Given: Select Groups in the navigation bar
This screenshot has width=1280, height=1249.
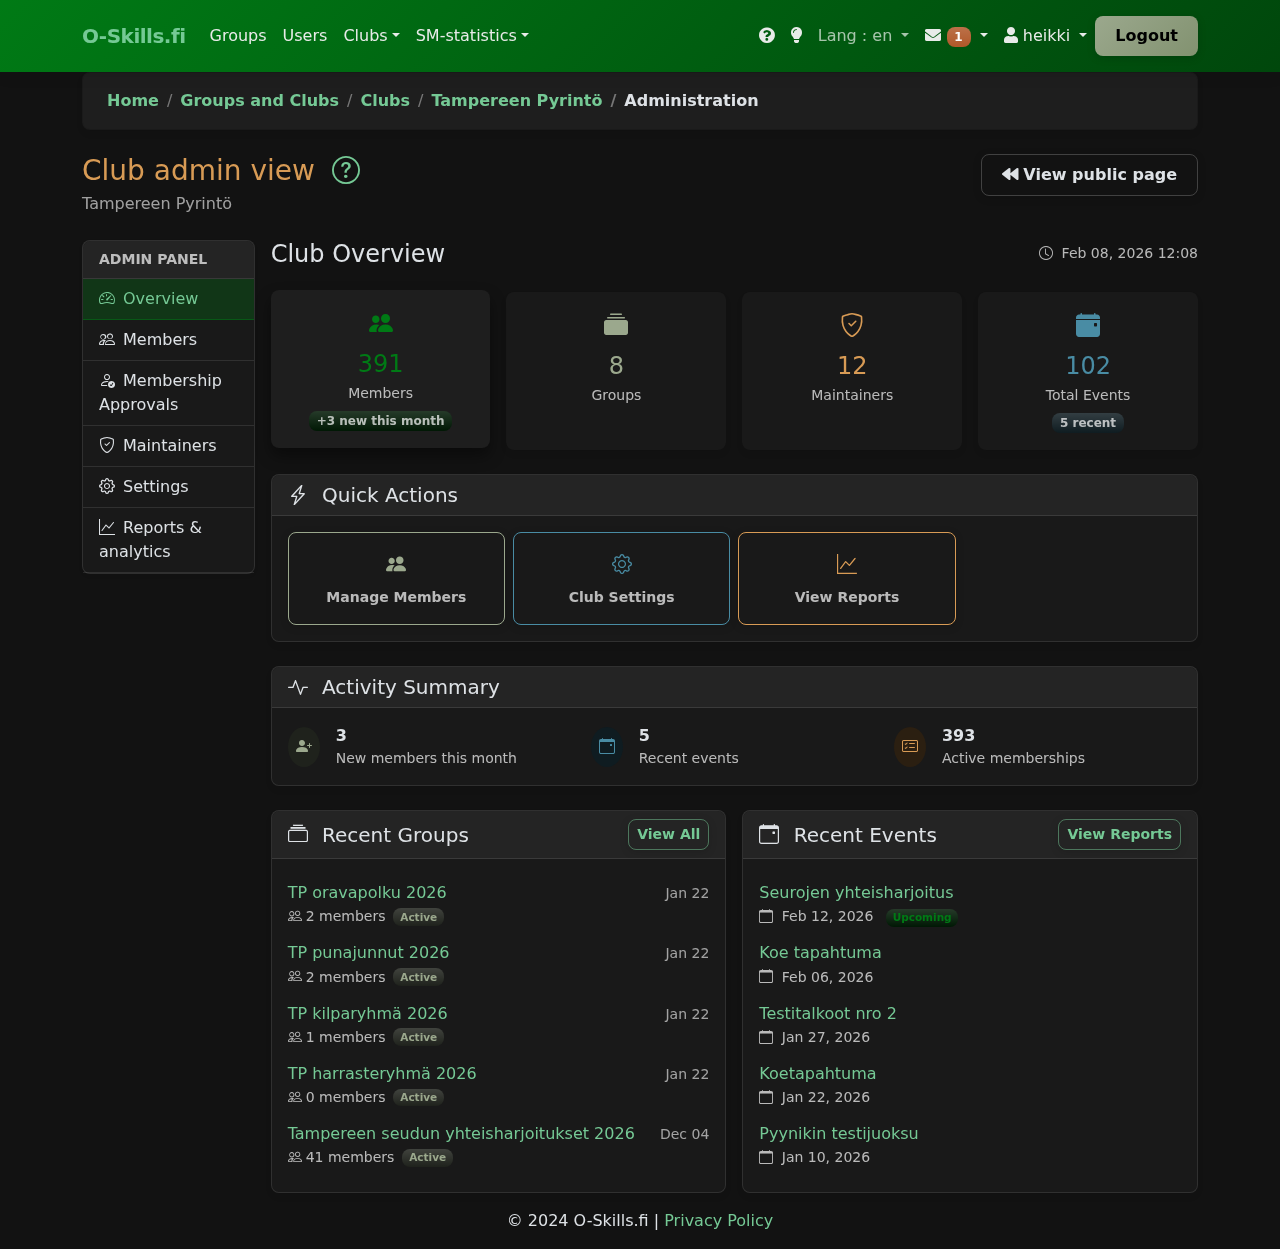Looking at the screenshot, I should click(237, 35).
